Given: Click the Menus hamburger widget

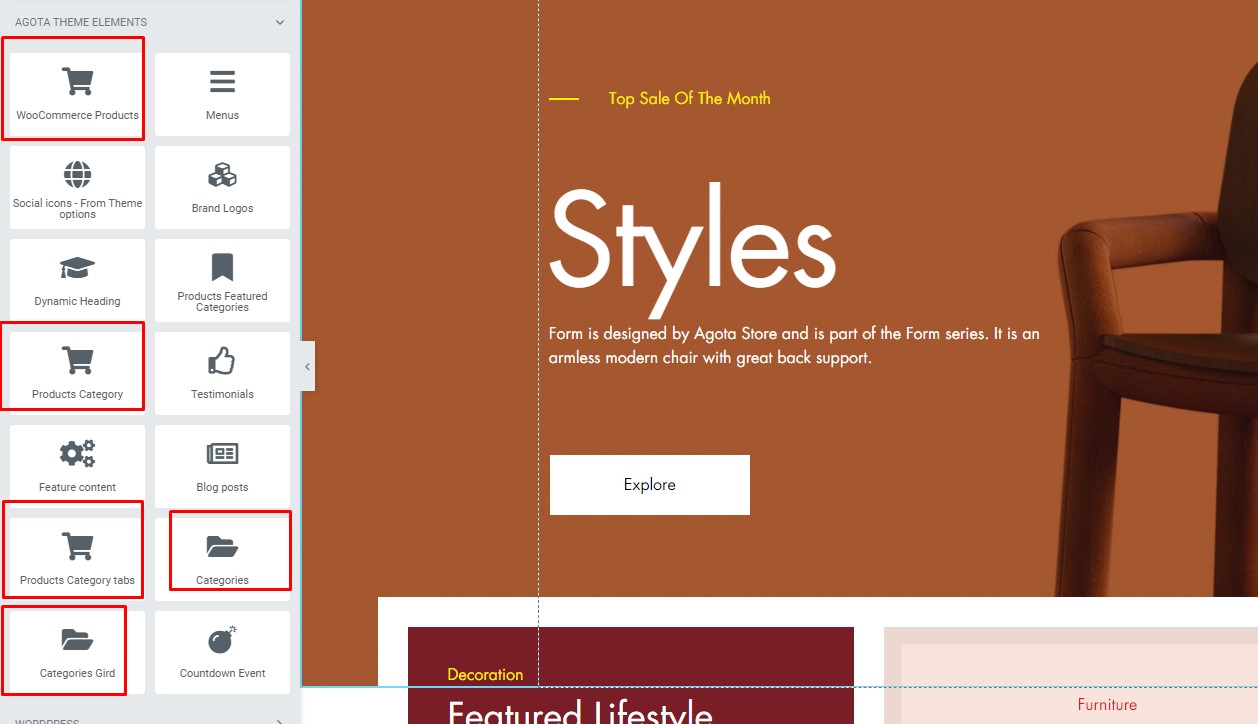Looking at the screenshot, I should (222, 94).
